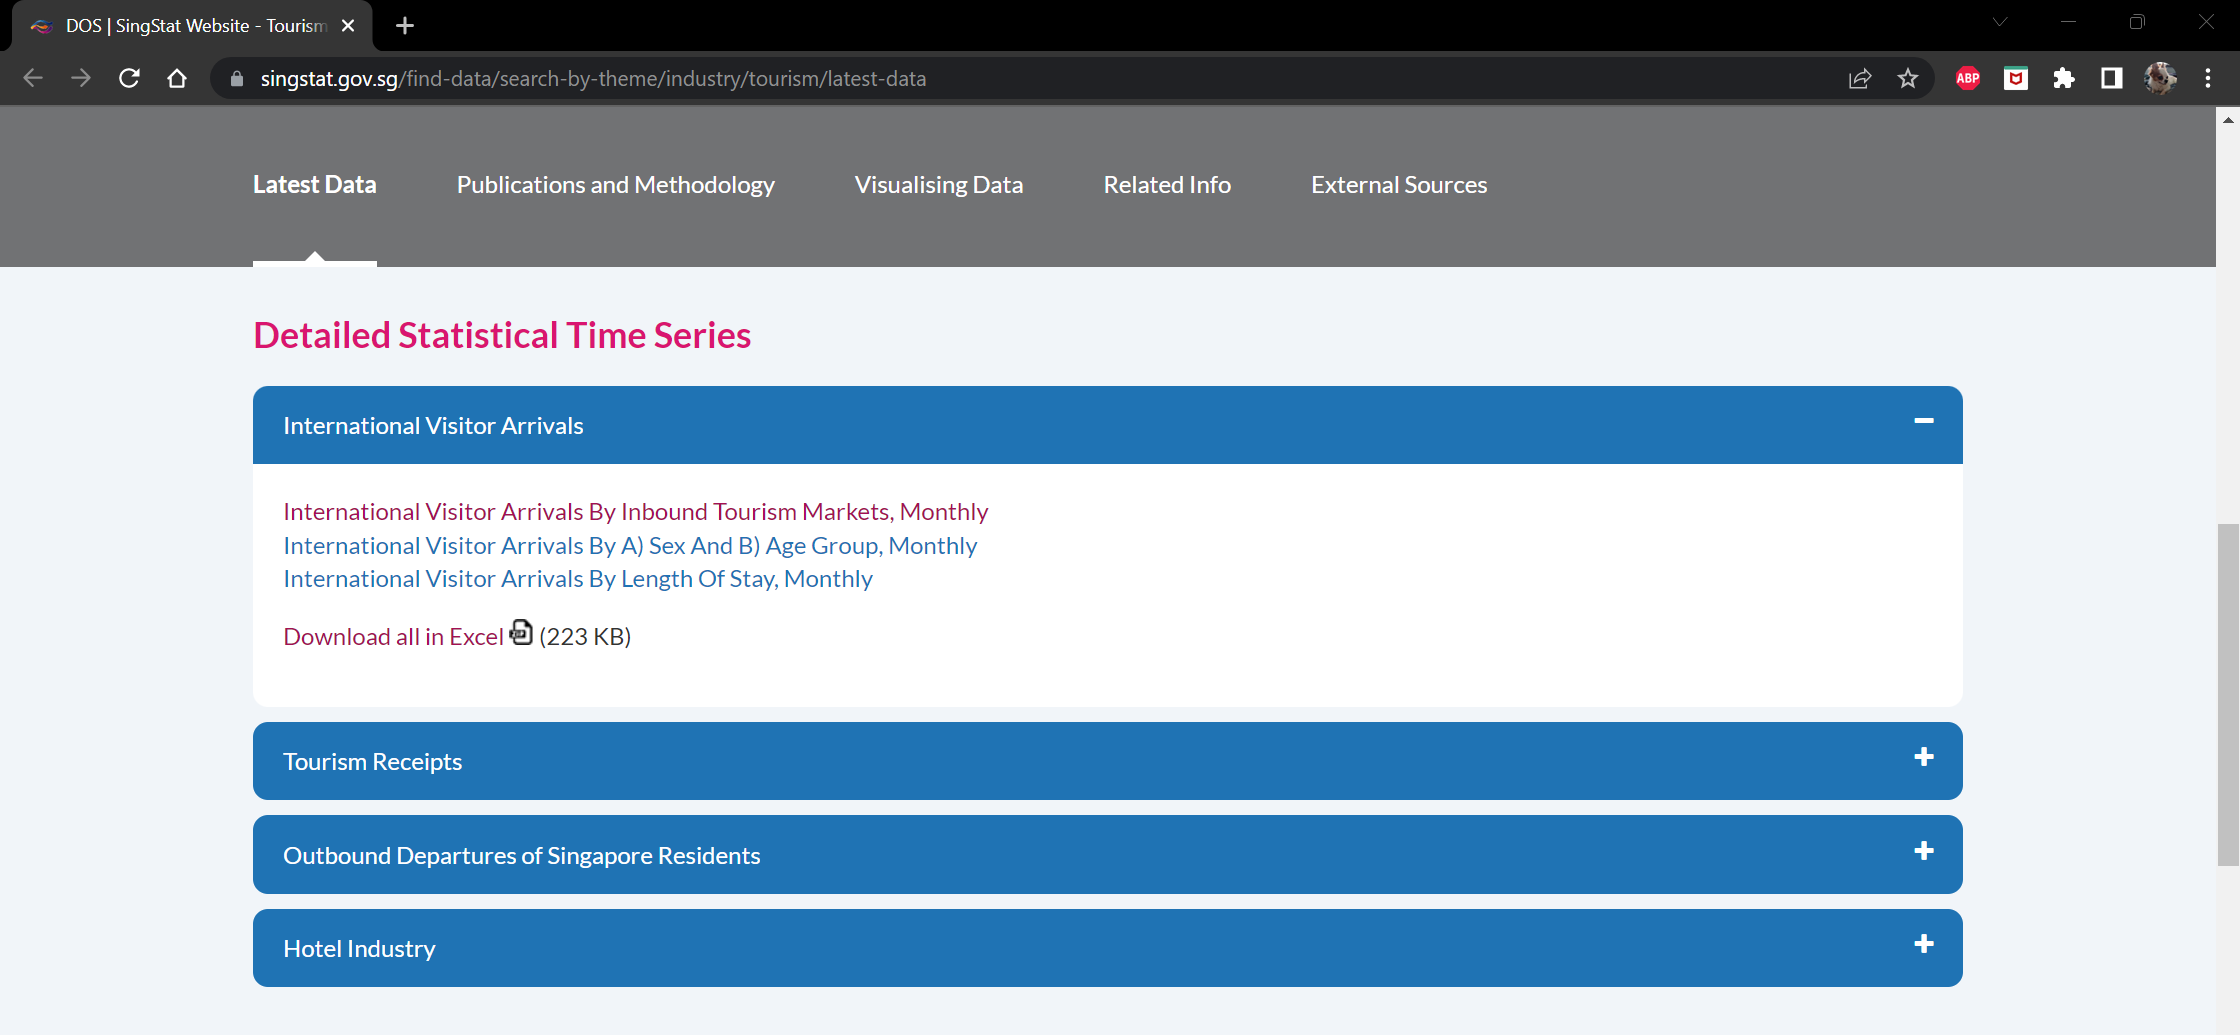Click the Excel file download icon
Viewport: 2240px width, 1035px height.
pos(521,633)
